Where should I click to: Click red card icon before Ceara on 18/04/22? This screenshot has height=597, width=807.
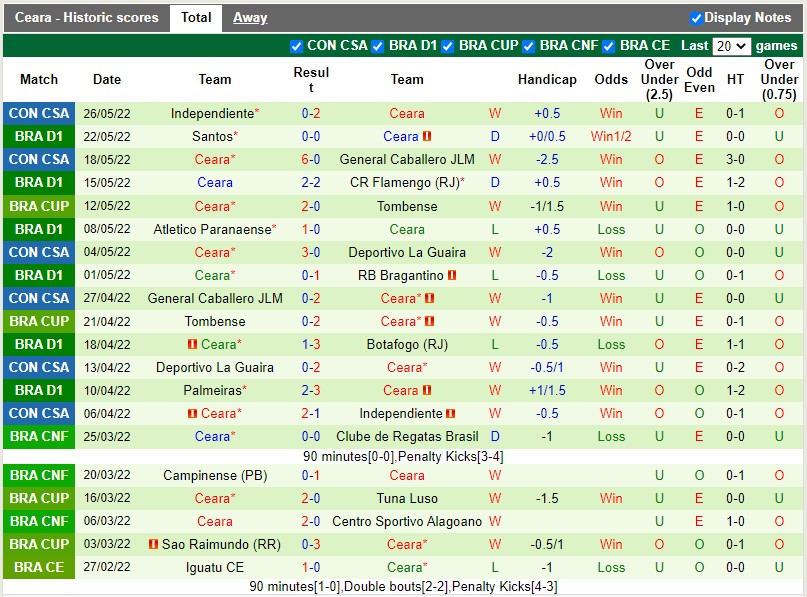pyautogui.click(x=192, y=344)
